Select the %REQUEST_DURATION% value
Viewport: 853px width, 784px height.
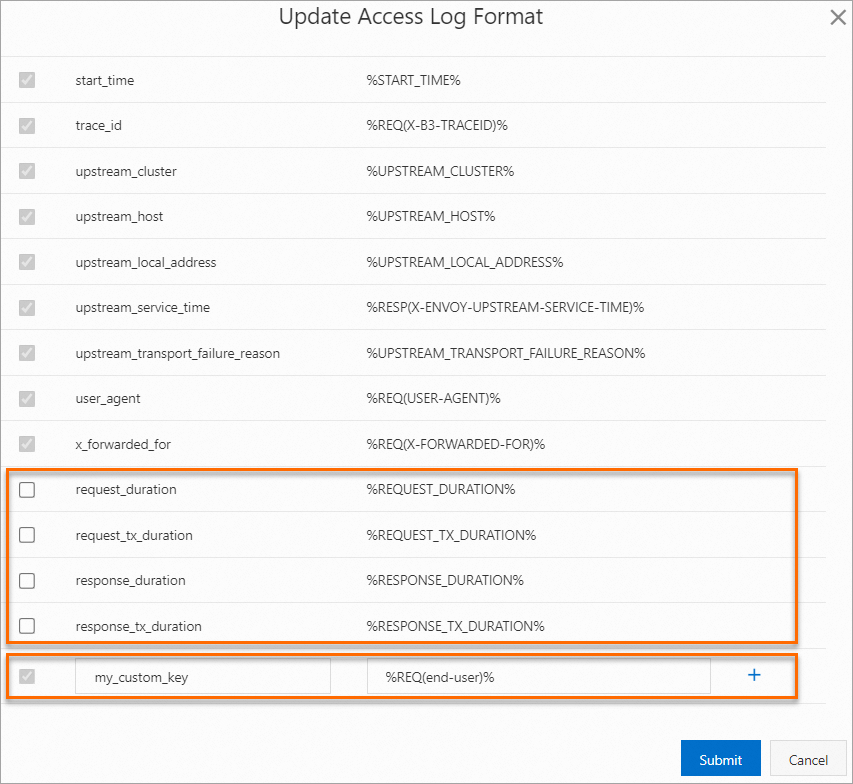(441, 489)
